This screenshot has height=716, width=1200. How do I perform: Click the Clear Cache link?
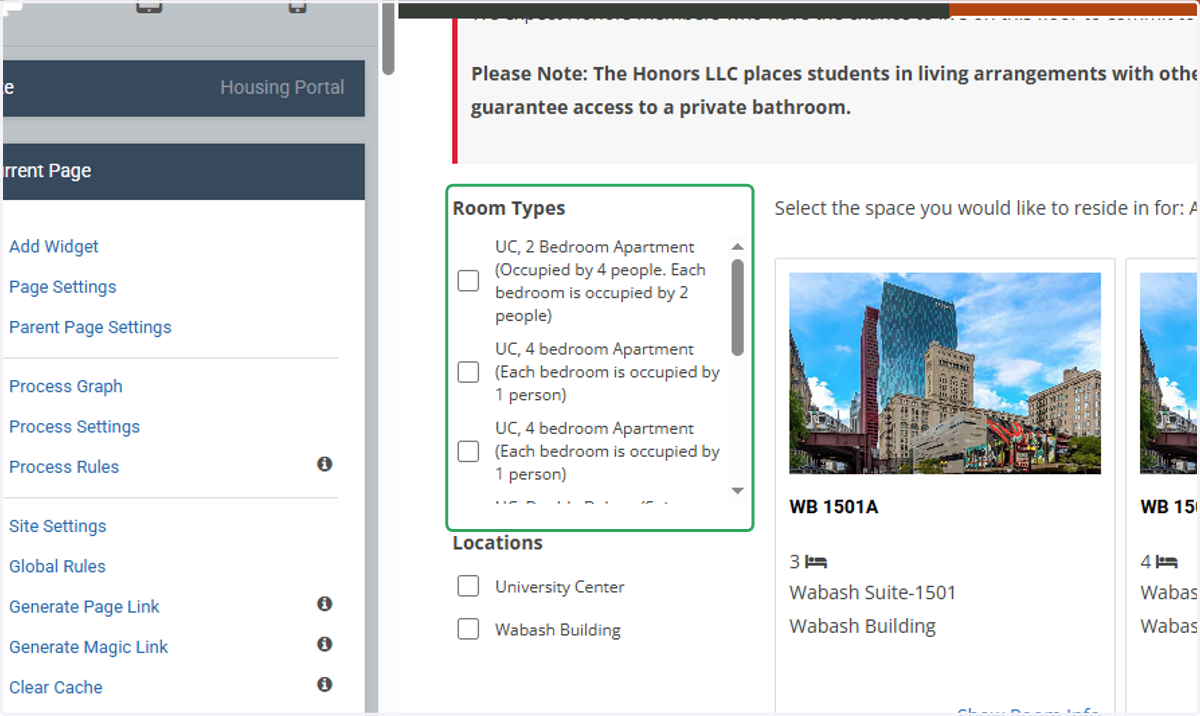click(56, 687)
